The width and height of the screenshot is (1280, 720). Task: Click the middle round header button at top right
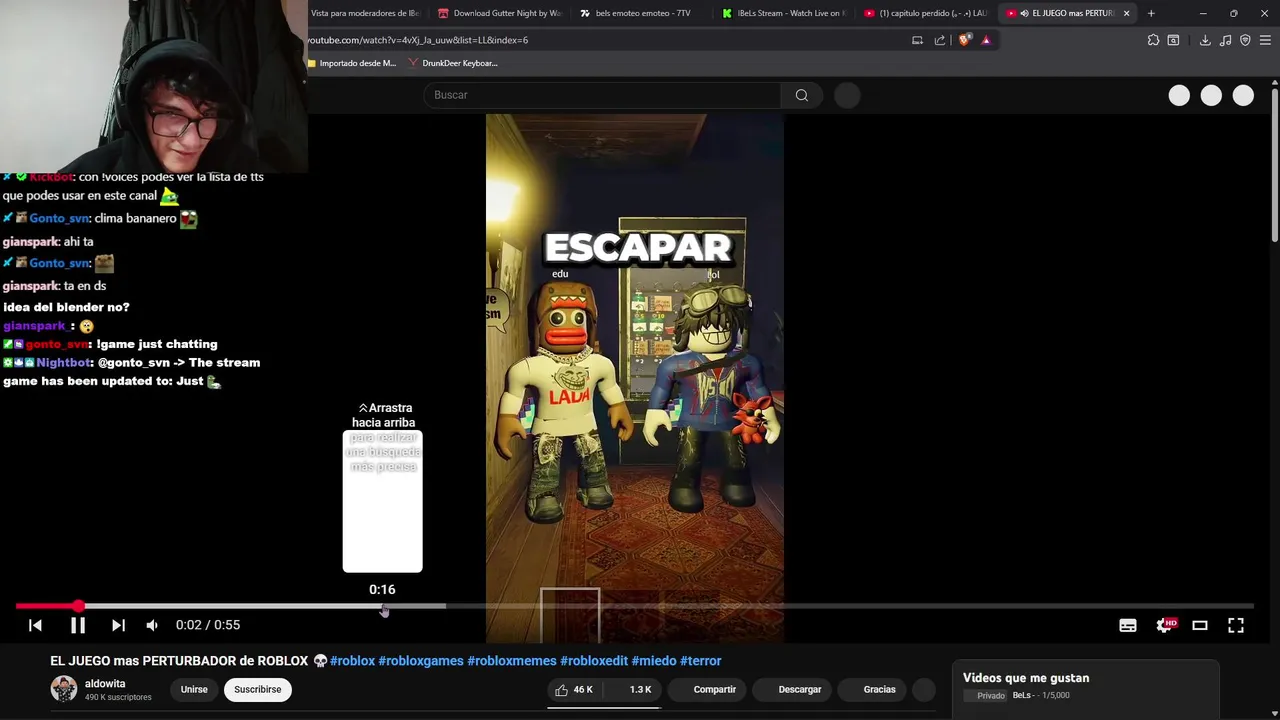1211,95
